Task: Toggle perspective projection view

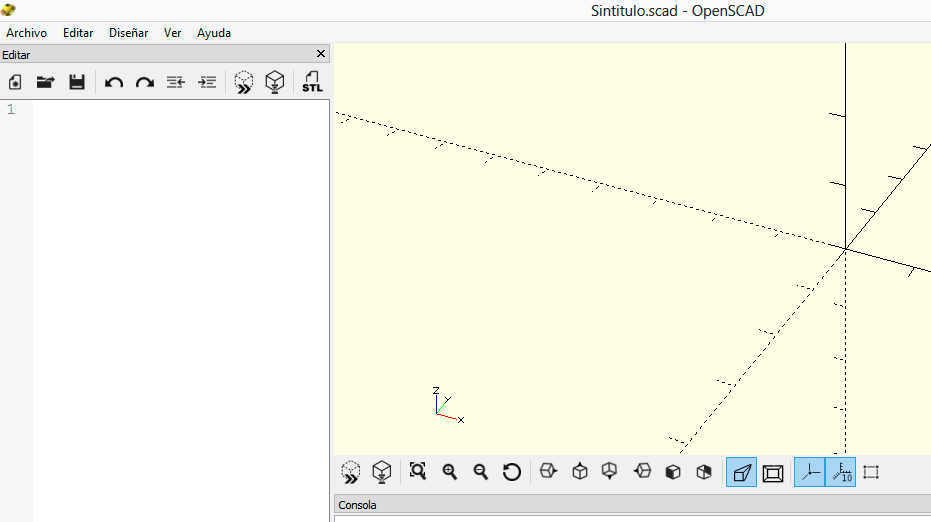Action: click(741, 471)
